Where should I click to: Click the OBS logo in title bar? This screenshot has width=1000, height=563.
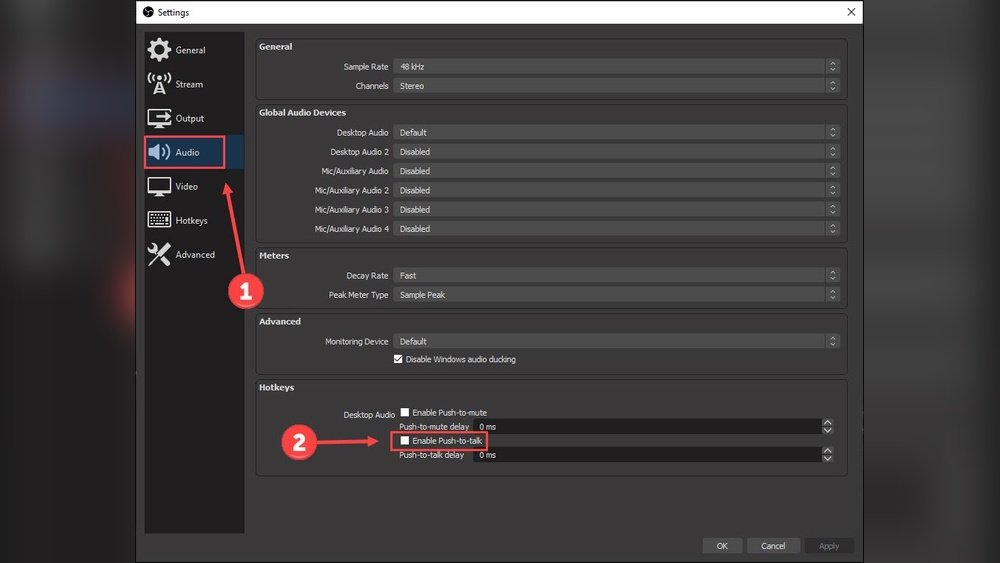point(148,12)
